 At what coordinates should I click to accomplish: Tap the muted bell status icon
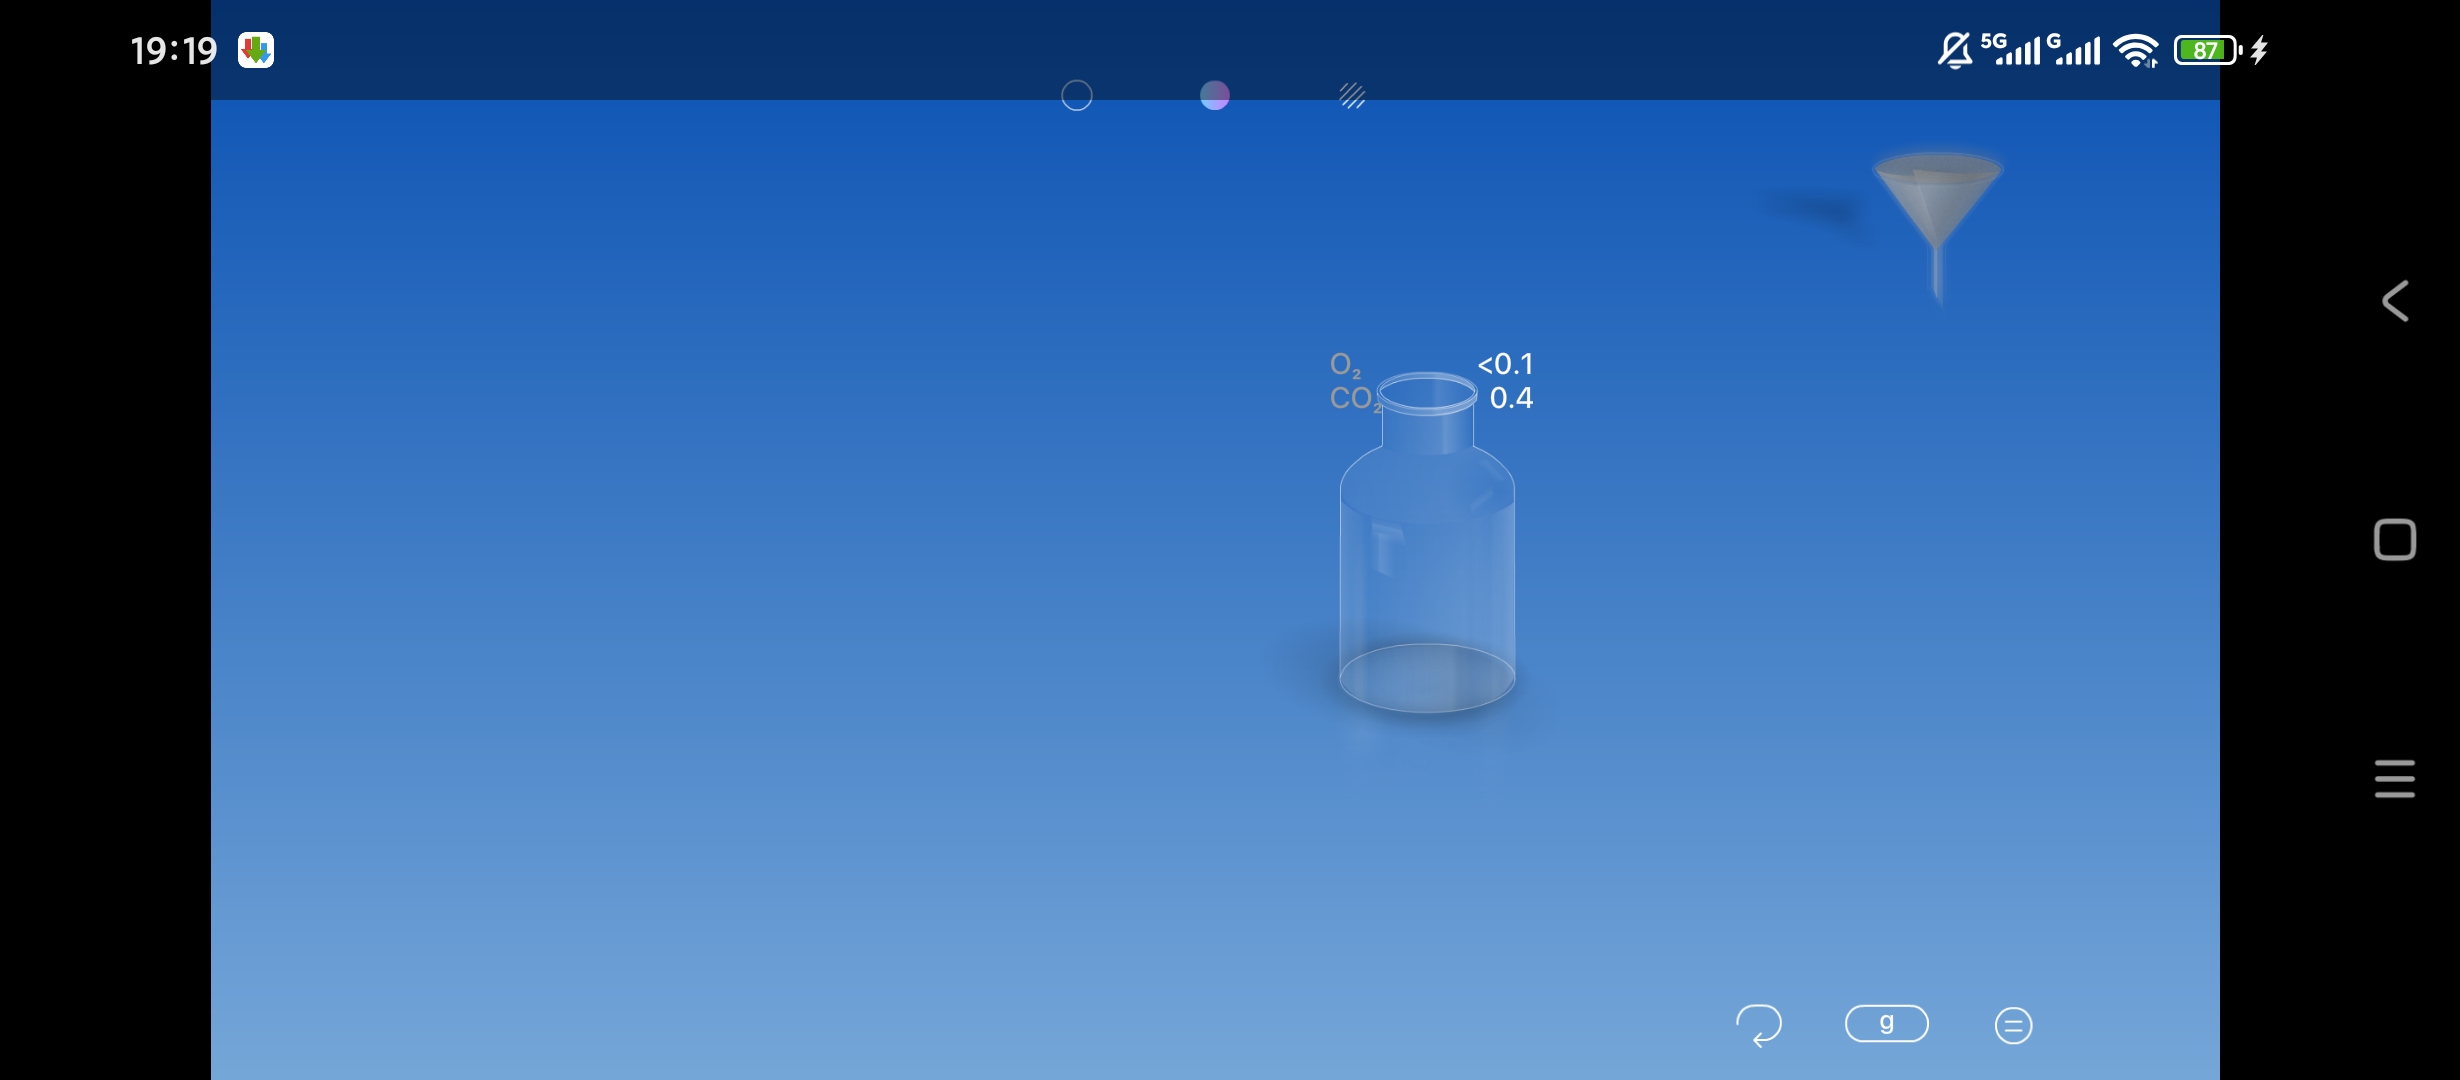click(x=1954, y=50)
